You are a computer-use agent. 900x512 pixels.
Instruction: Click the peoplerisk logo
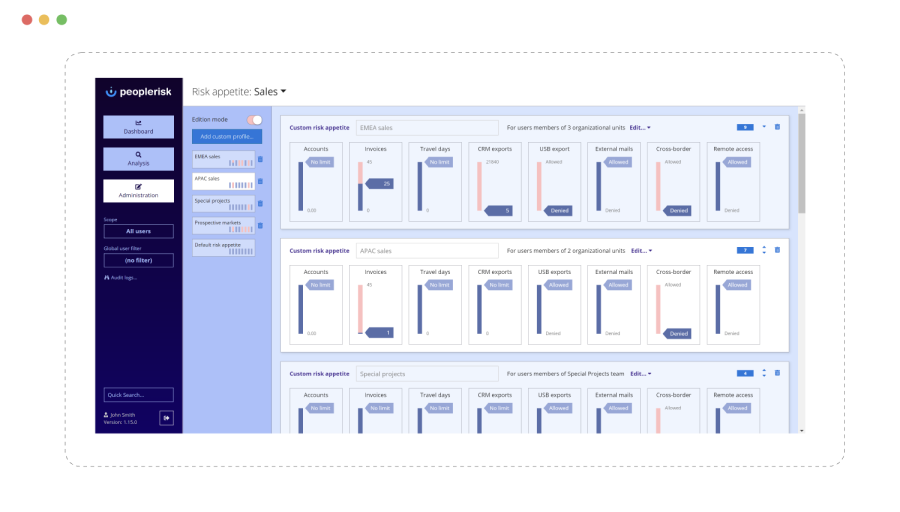click(x=139, y=92)
